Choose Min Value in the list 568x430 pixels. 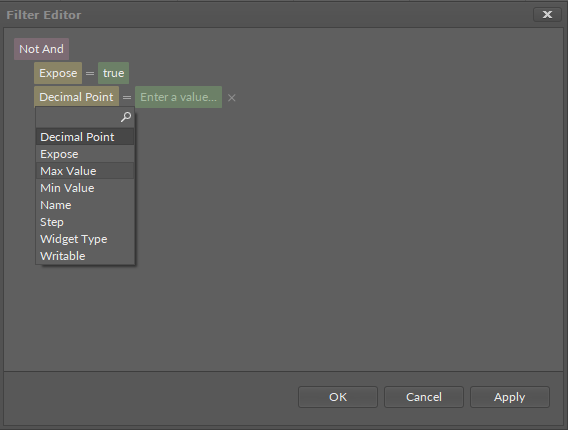click(x=85, y=188)
